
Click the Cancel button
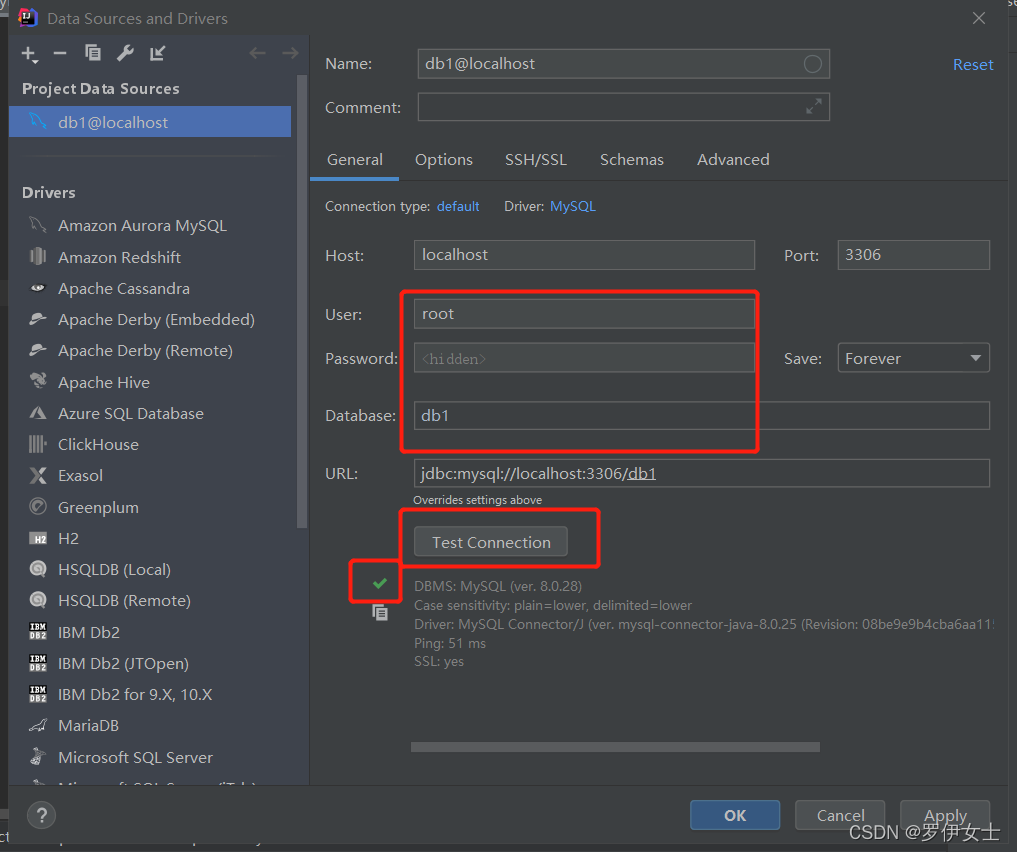(841, 815)
